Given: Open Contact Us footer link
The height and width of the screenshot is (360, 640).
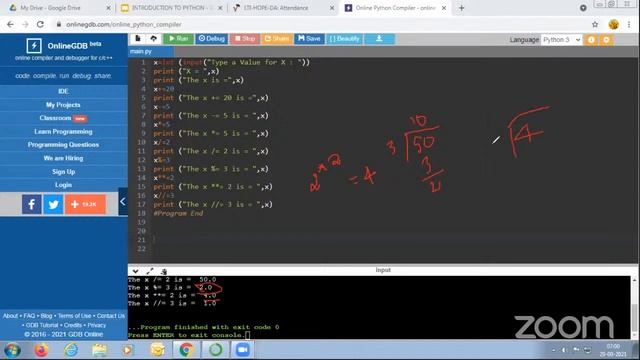Looking at the screenshot, I should tap(111, 316).
